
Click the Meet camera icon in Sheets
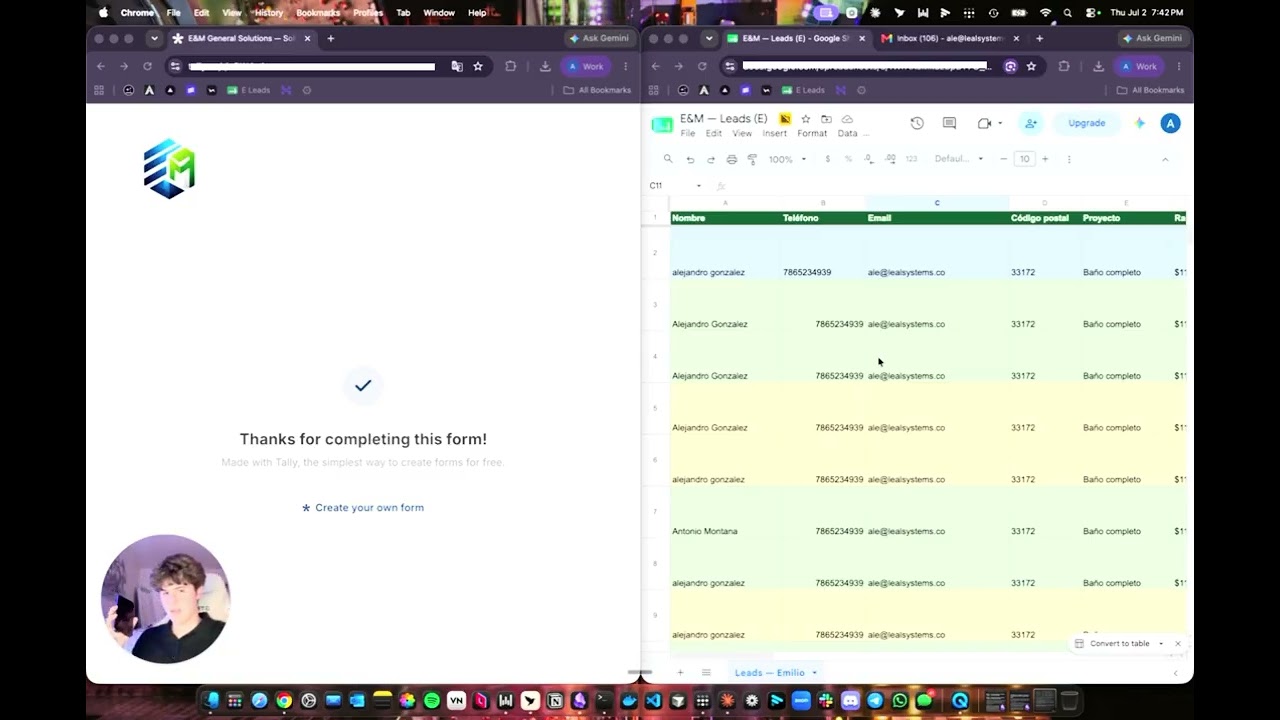984,123
